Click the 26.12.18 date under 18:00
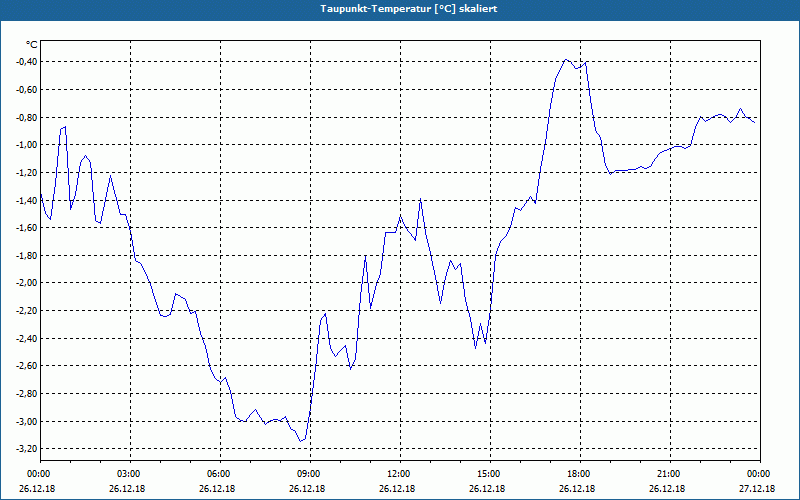Viewport: 800px width, 500px height. [x=577, y=489]
